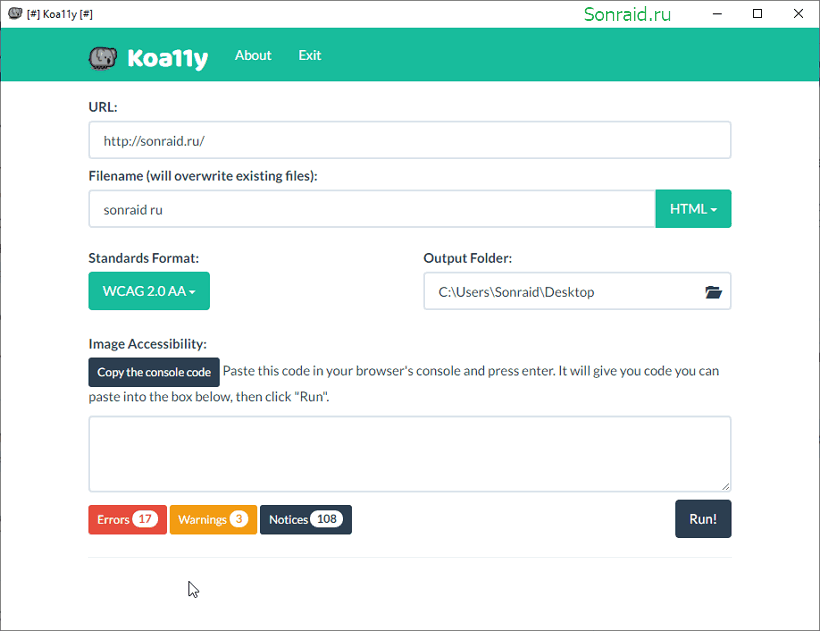Click the 'URL:' label
Screen dimensions: 820x631
(x=103, y=107)
